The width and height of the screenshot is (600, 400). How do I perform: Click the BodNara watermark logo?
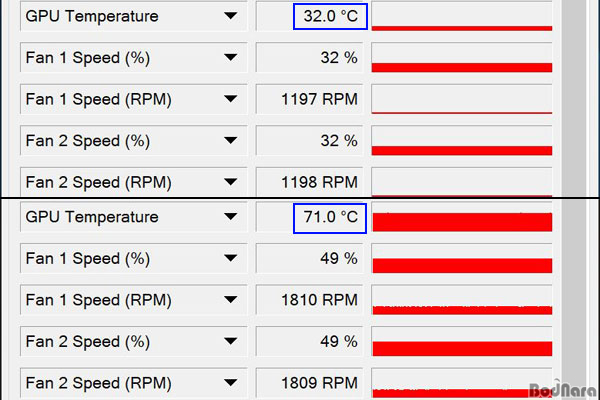tap(565, 386)
